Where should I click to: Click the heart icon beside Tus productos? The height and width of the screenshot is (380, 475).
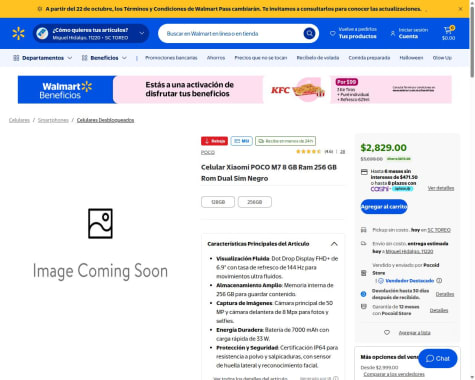click(332, 33)
